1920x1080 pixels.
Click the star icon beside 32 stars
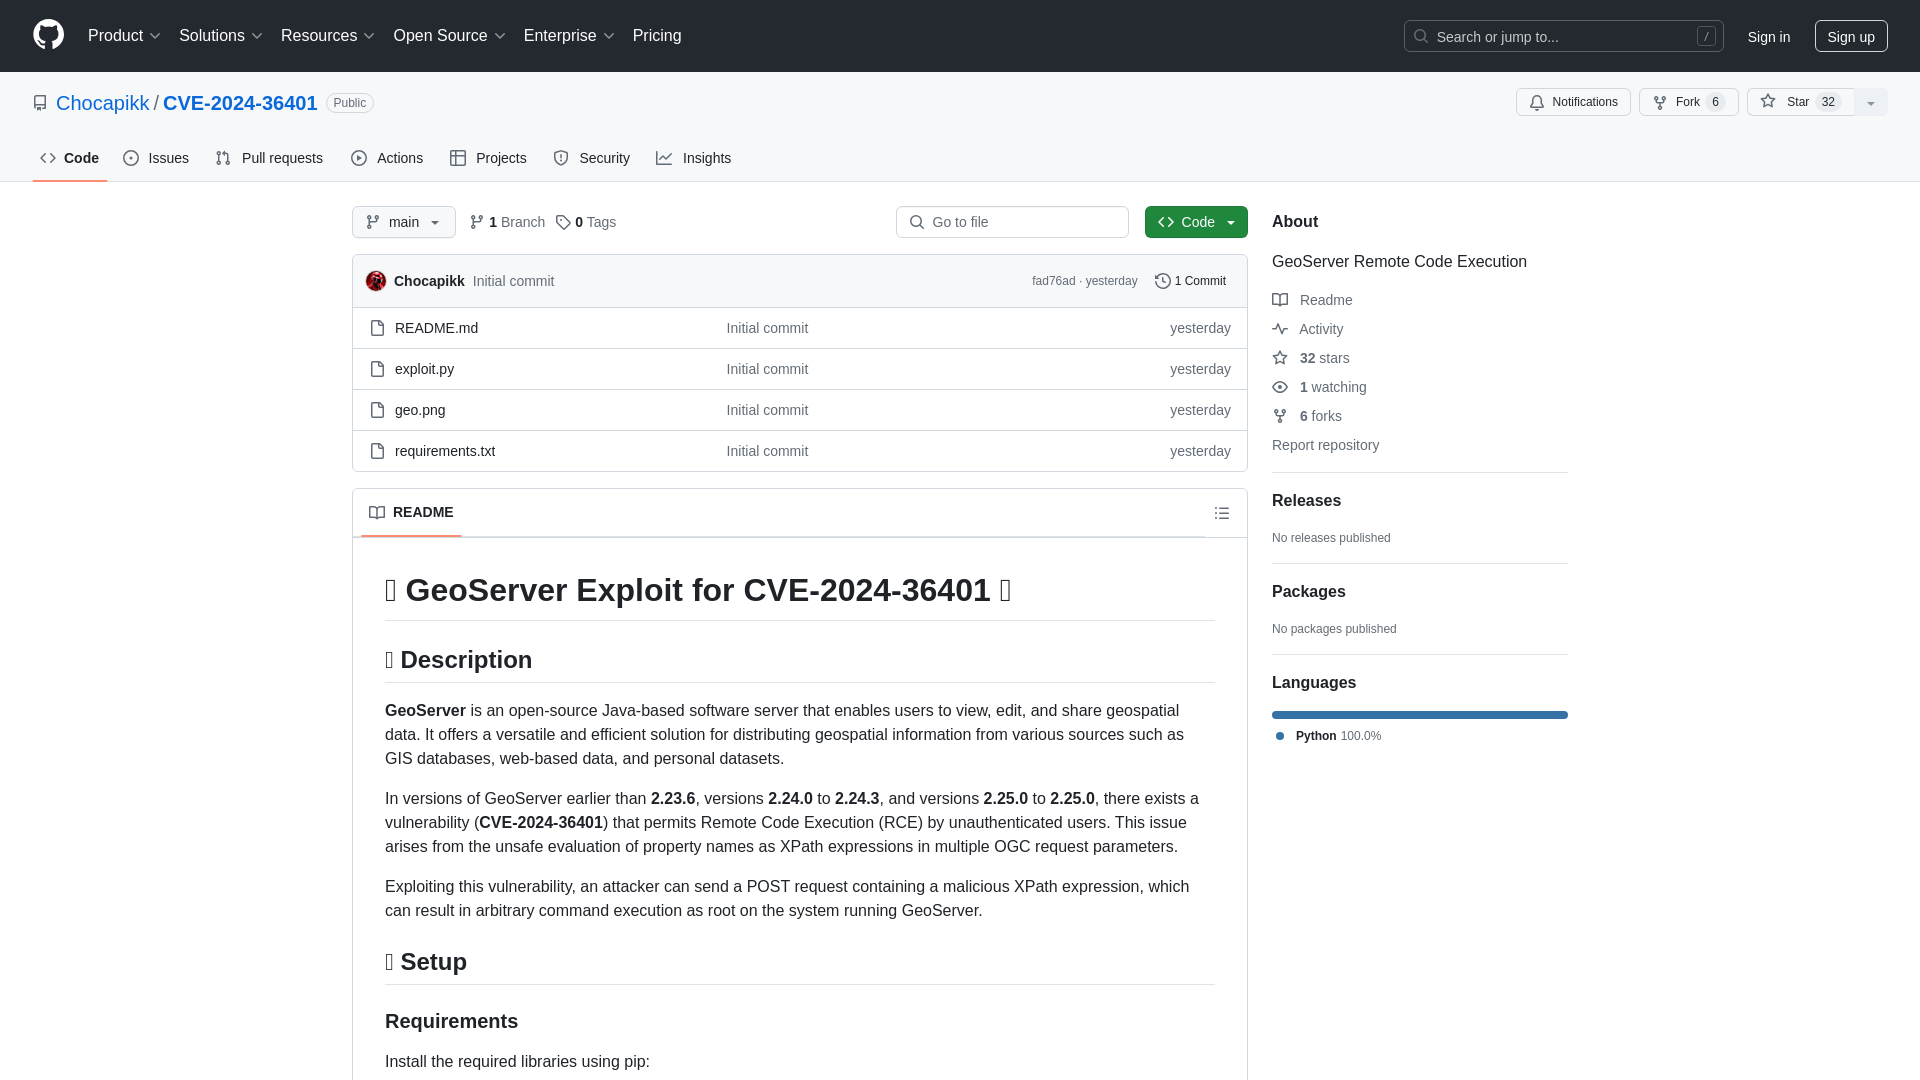1280,358
